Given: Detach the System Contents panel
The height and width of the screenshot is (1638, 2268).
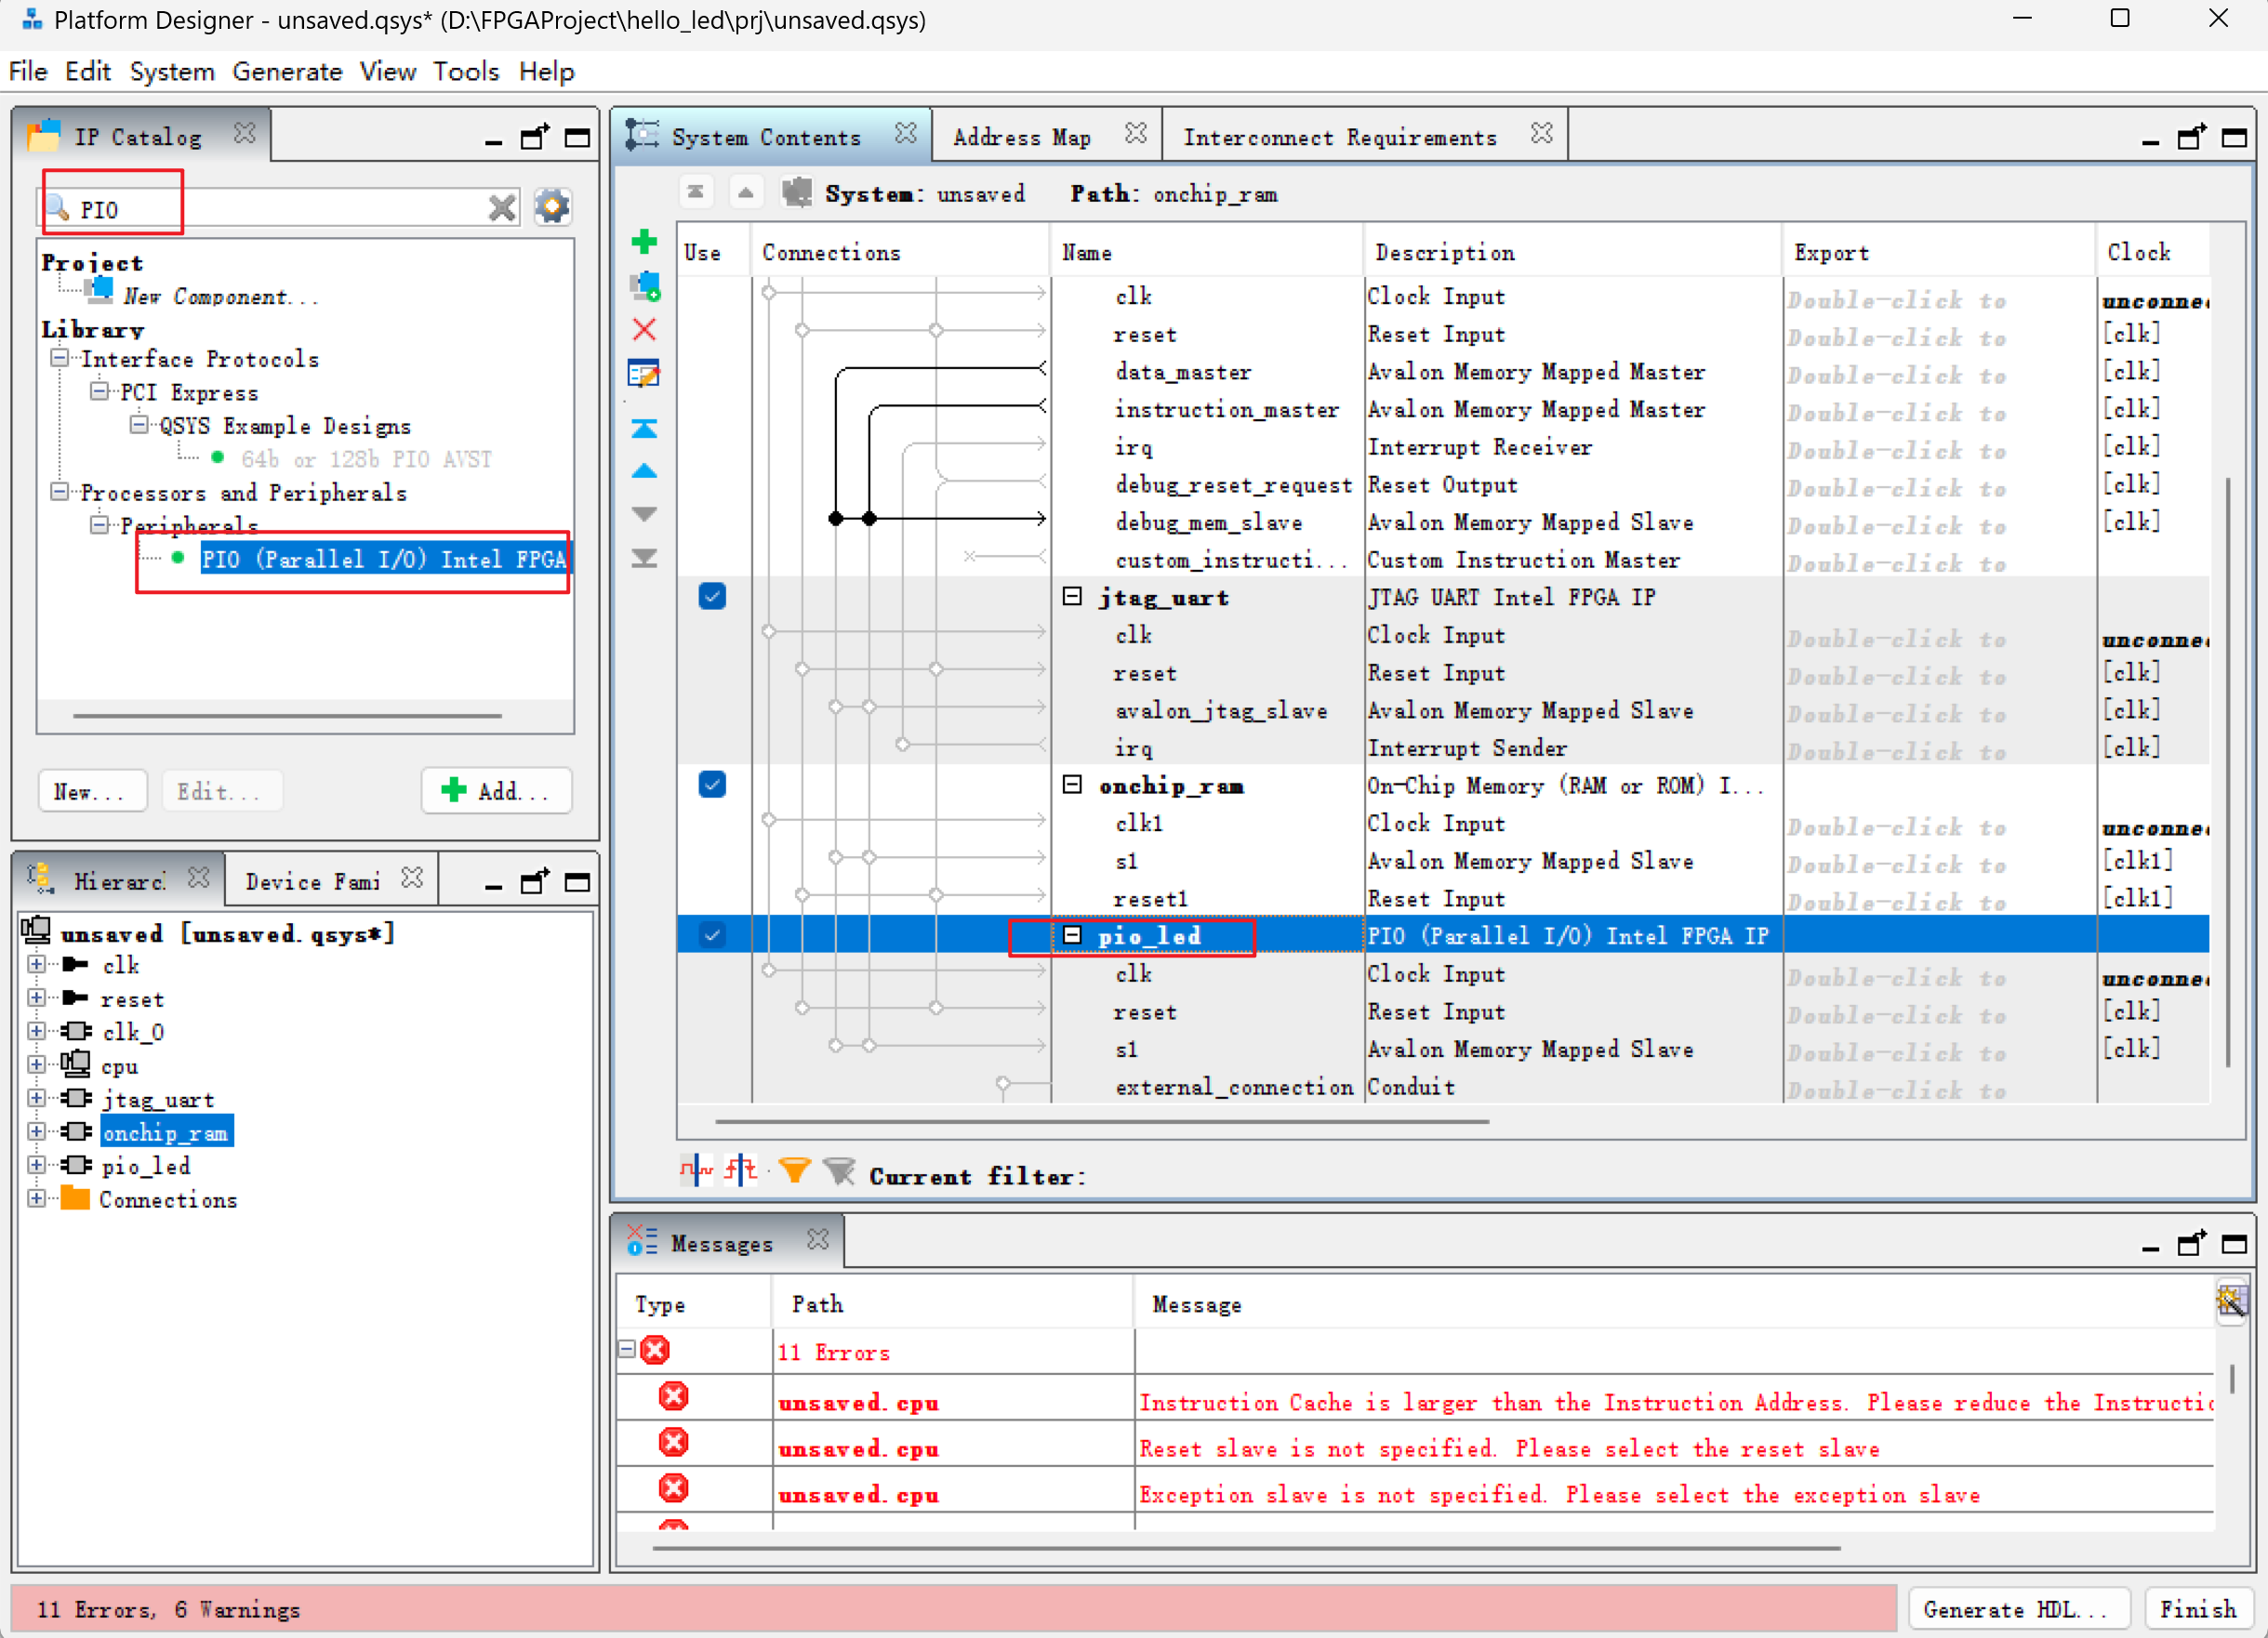Looking at the screenshot, I should (2192, 137).
